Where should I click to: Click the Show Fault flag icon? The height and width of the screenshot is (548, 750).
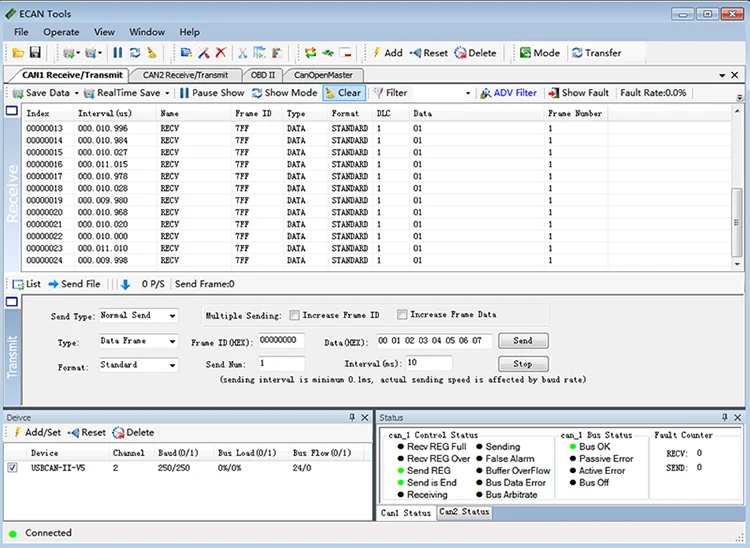553,93
